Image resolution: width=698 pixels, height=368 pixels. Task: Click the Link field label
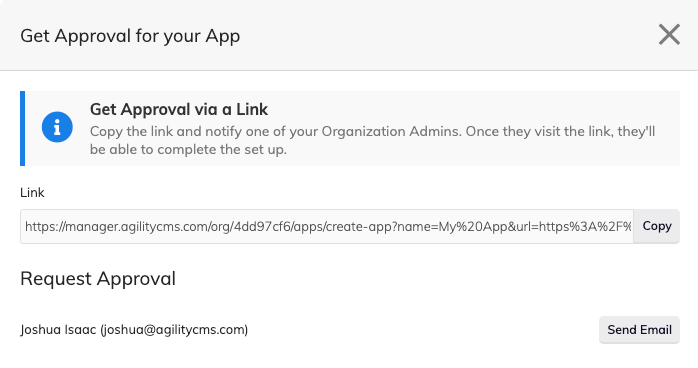click(32, 193)
